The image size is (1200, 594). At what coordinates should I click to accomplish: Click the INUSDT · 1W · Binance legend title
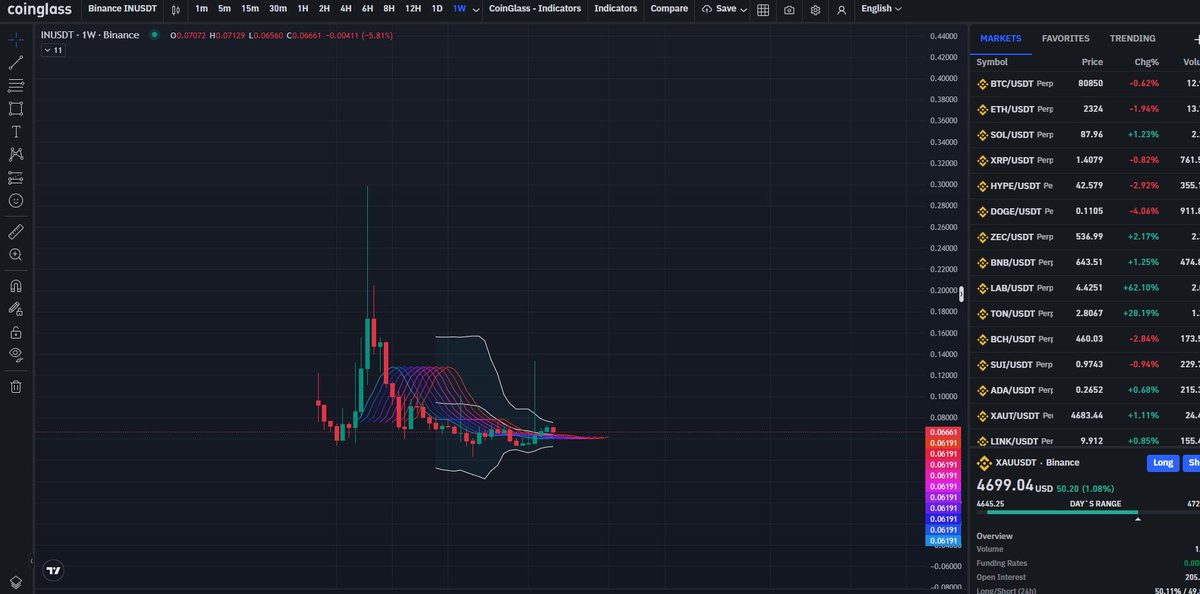pyautogui.click(x=91, y=35)
